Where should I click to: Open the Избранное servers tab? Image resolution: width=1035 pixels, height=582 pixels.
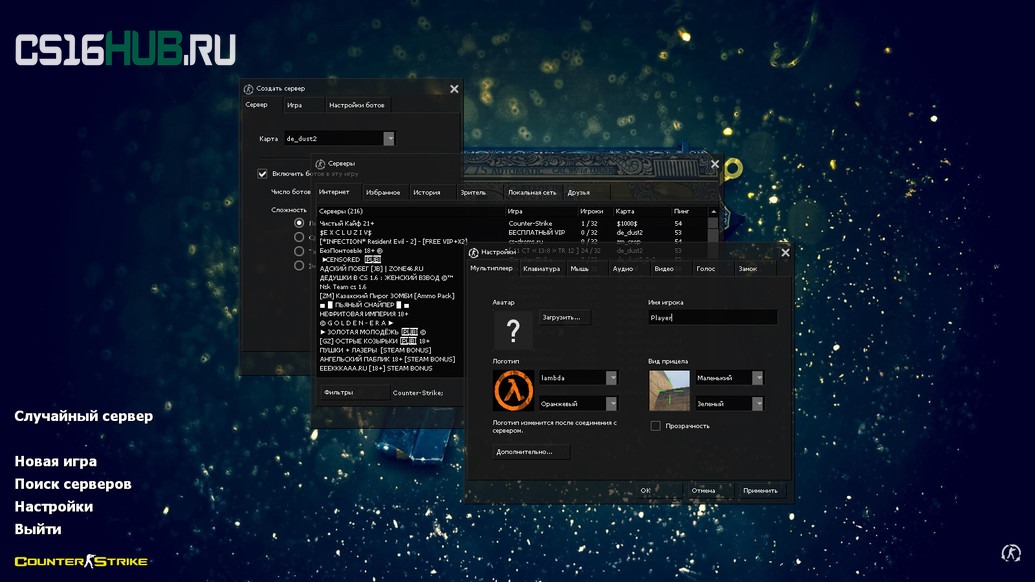point(383,193)
